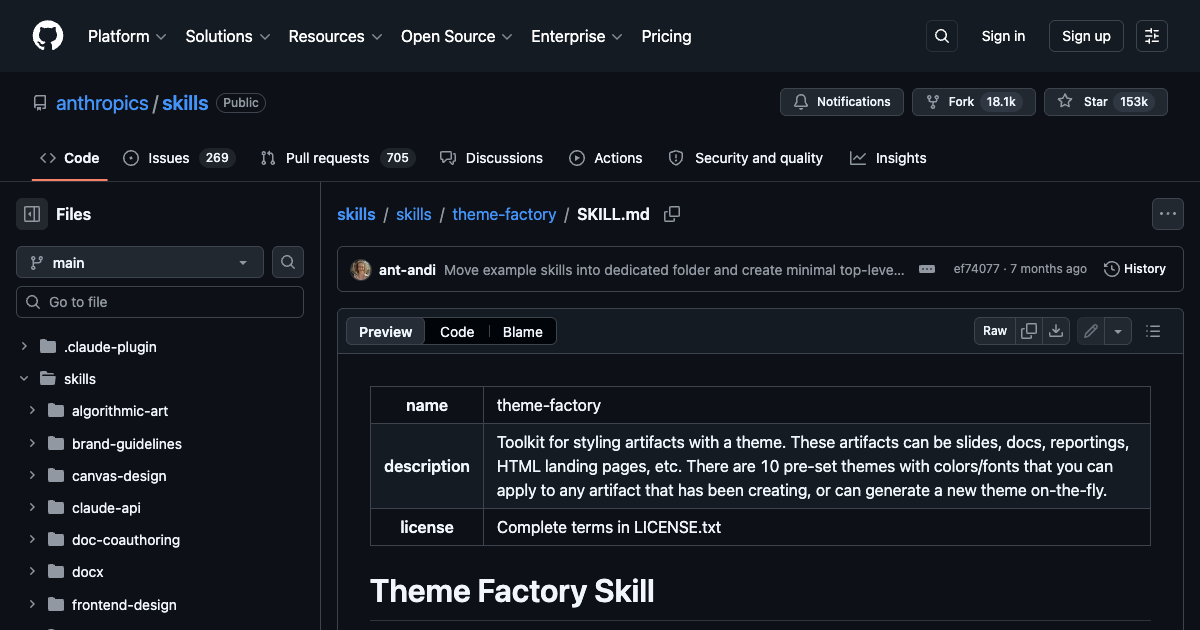
Task: Open the Raw file view
Action: pos(995,331)
